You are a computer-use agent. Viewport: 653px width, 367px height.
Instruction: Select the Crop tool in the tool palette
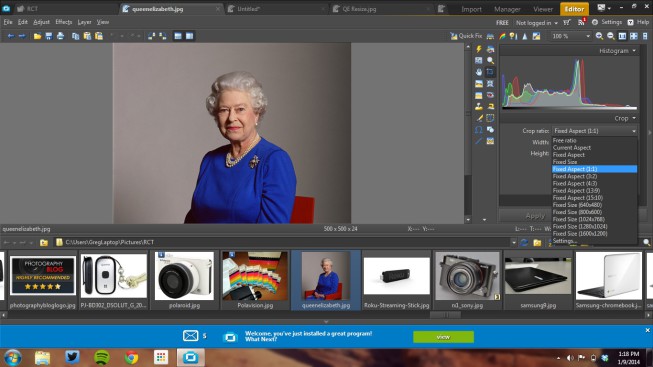[490, 72]
